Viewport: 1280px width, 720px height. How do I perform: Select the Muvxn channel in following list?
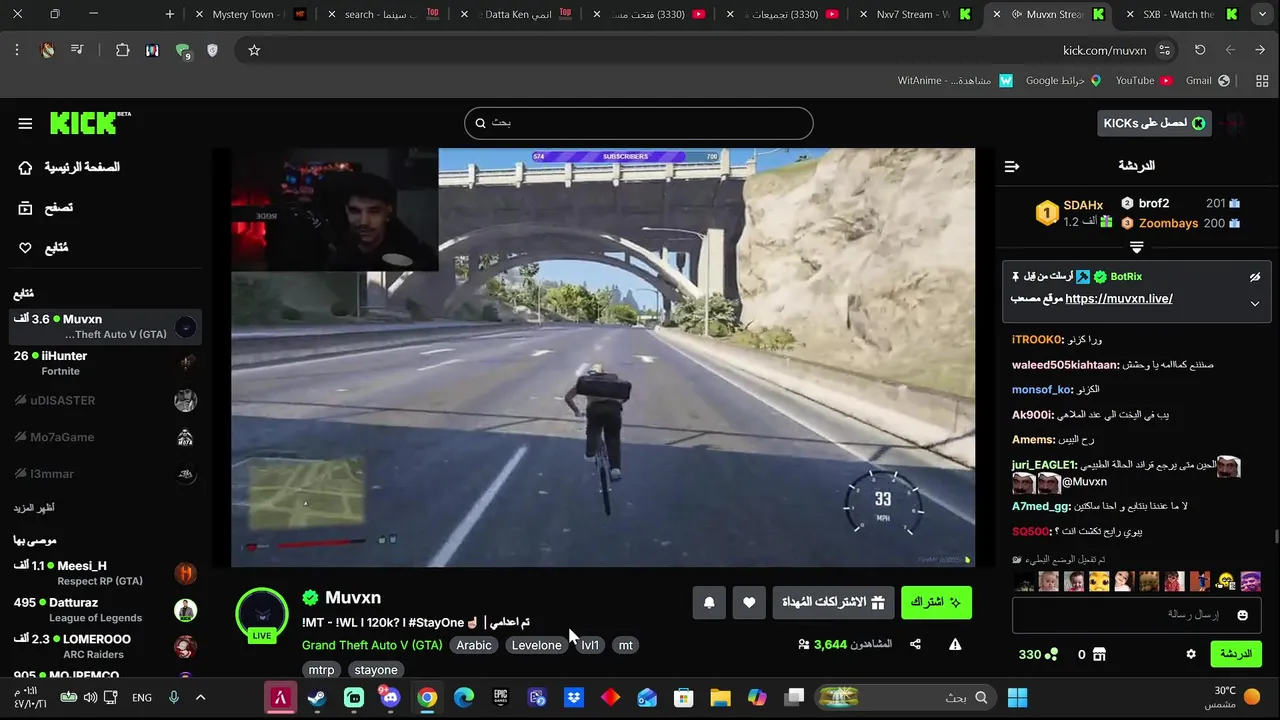(x=105, y=326)
